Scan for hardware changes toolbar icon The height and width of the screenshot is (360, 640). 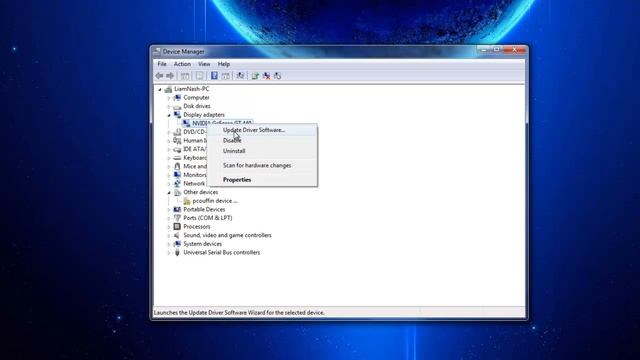tap(240, 76)
